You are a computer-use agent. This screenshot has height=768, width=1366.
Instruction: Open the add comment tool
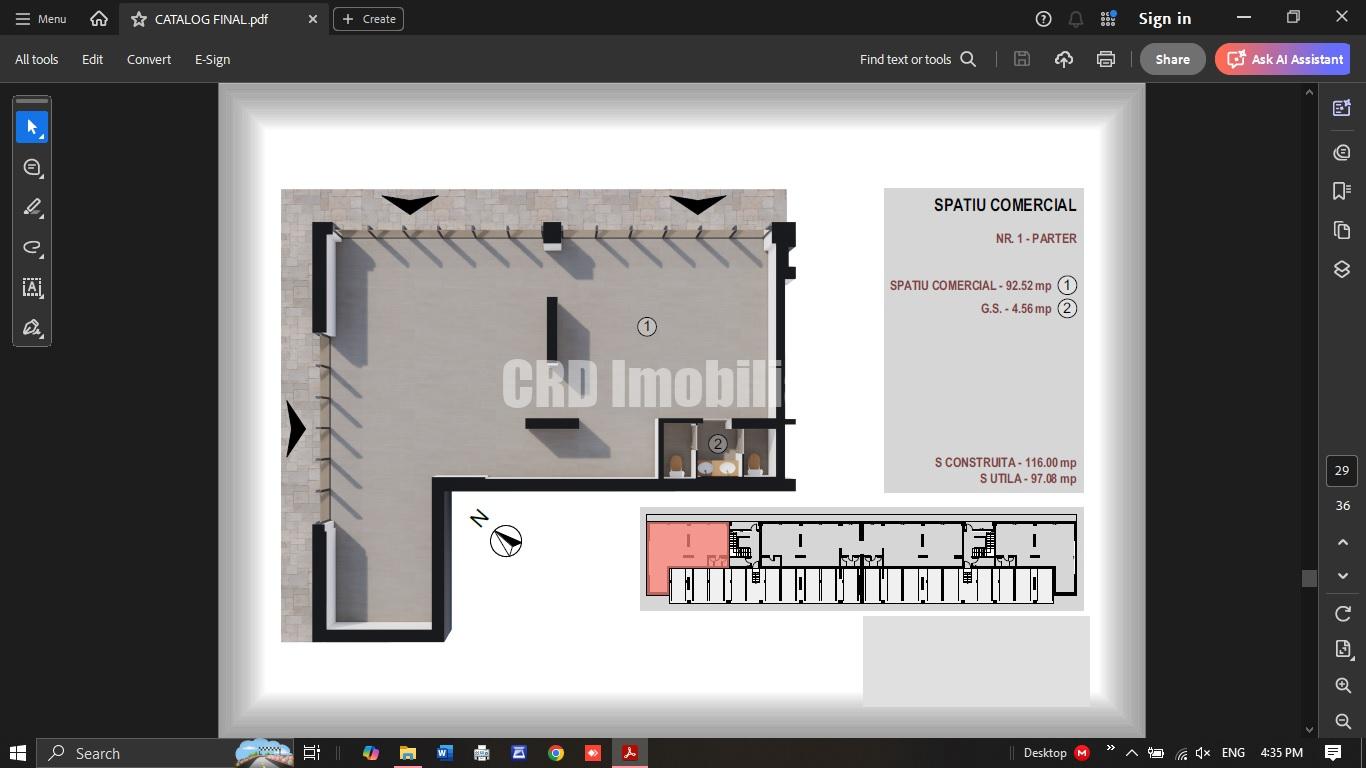coord(32,168)
